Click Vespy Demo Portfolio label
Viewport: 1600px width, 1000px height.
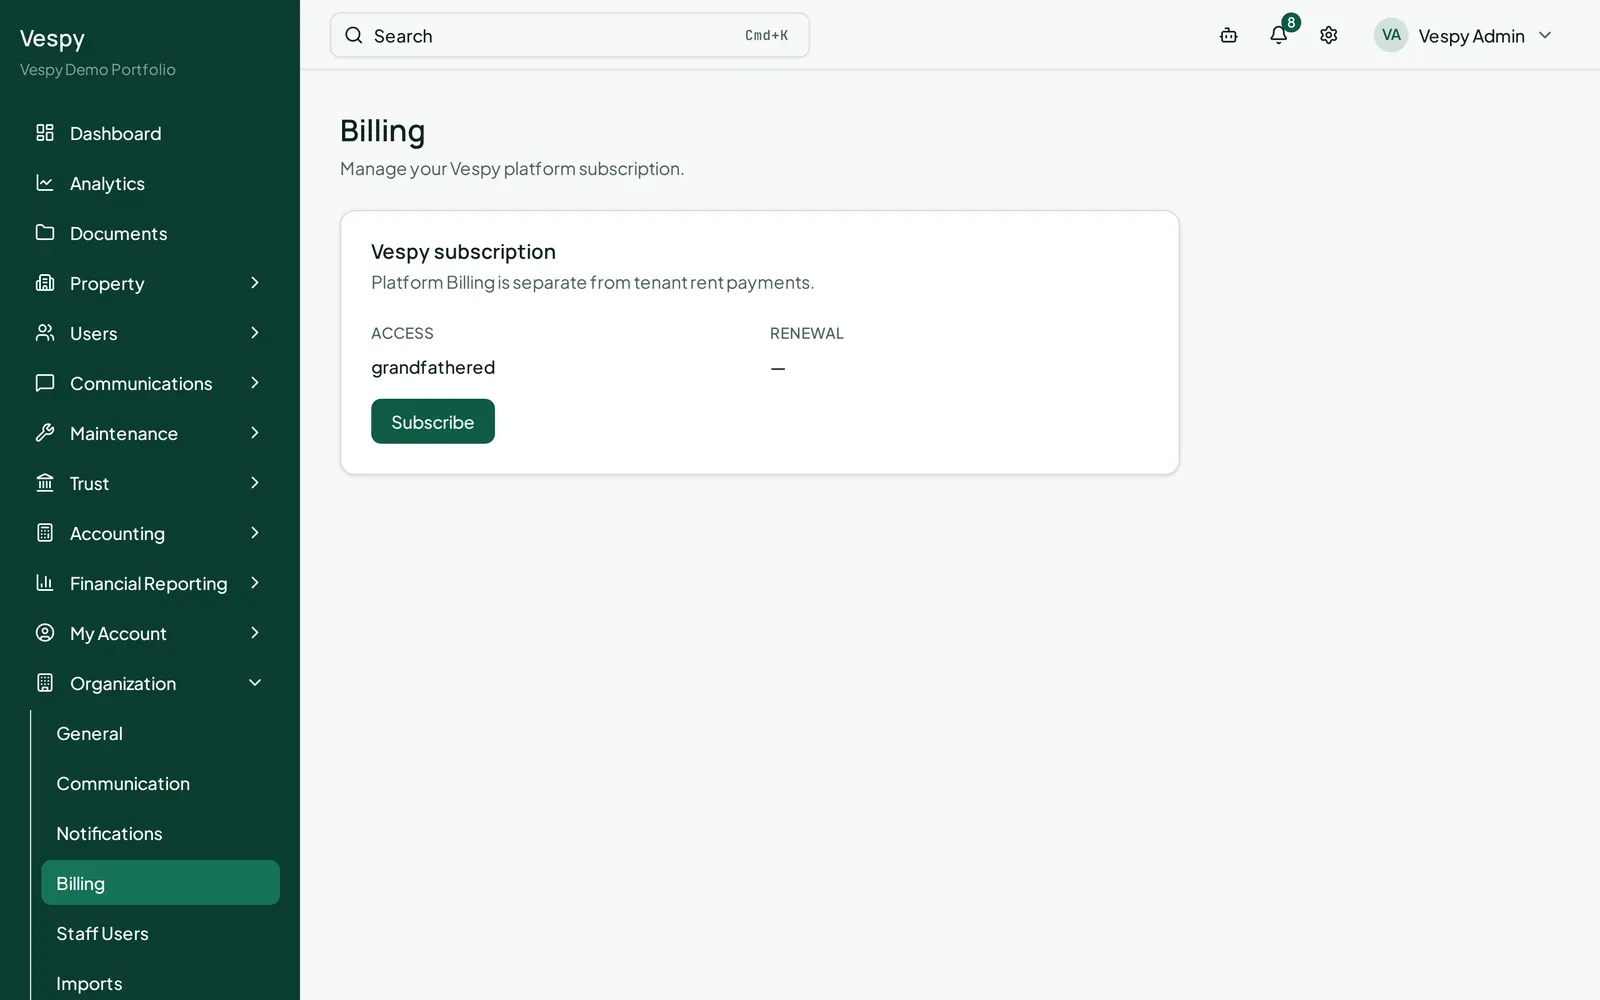[98, 70]
